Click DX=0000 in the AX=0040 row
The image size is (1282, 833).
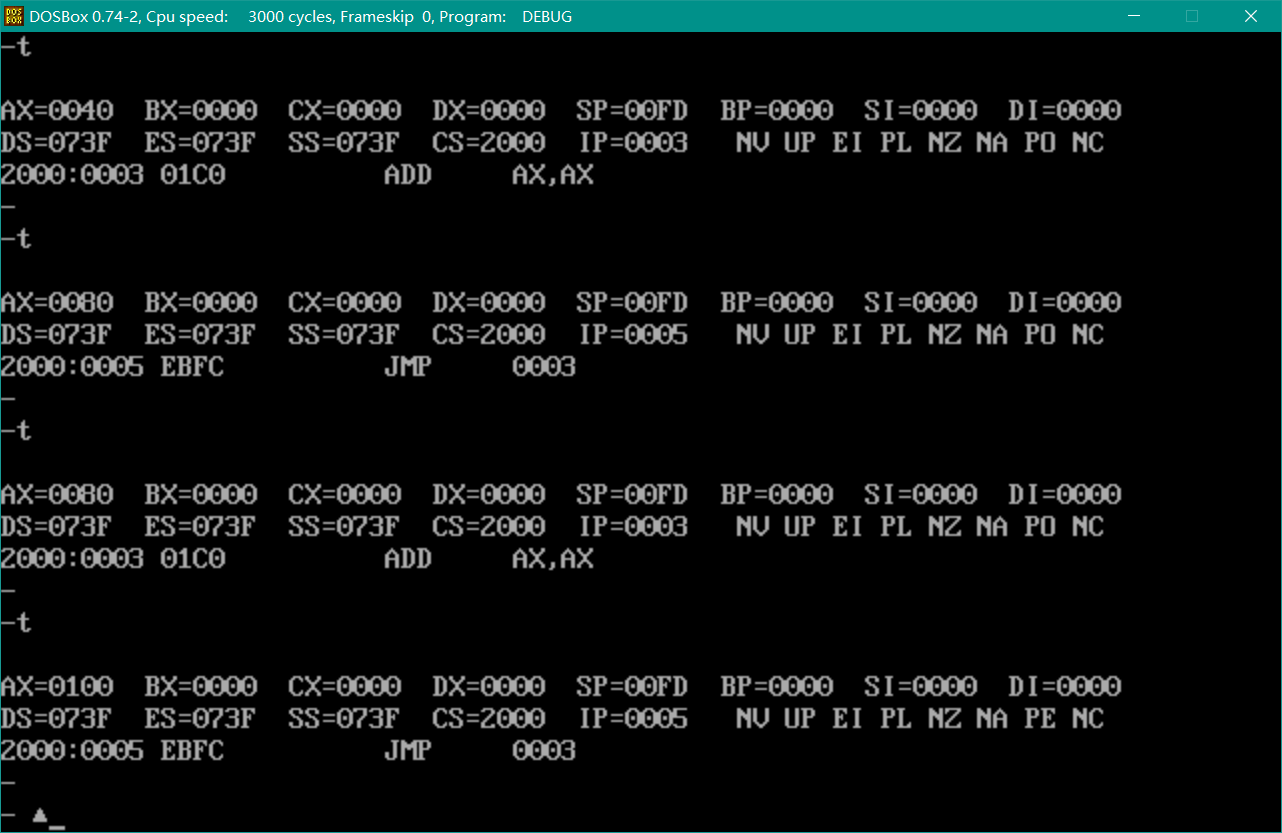click(x=489, y=110)
